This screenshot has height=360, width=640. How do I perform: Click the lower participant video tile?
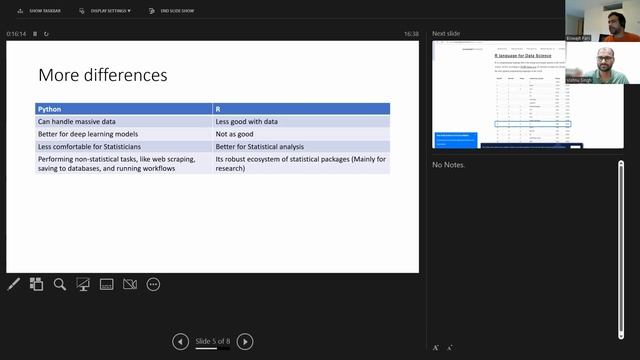602,63
